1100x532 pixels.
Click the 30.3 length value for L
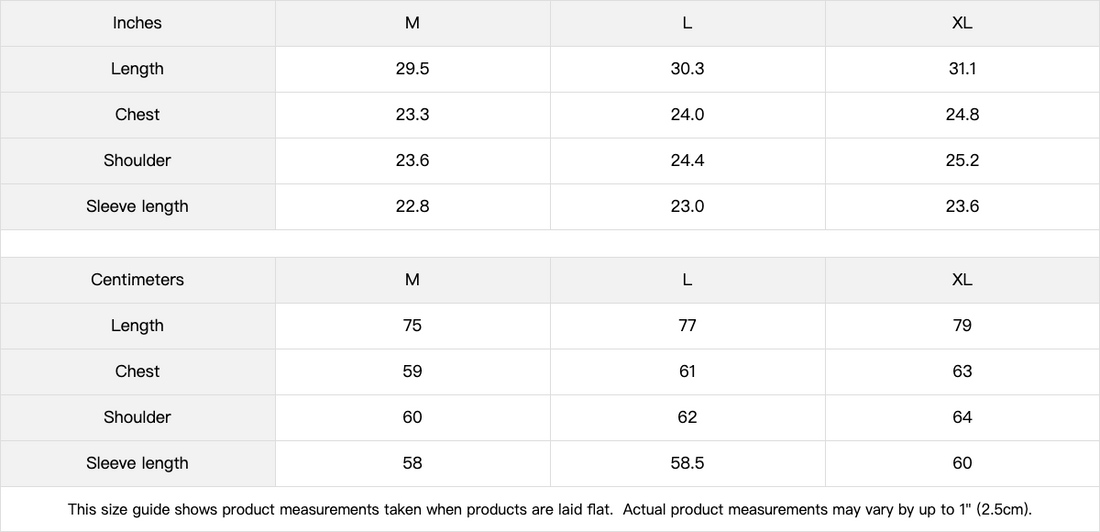(x=687, y=69)
